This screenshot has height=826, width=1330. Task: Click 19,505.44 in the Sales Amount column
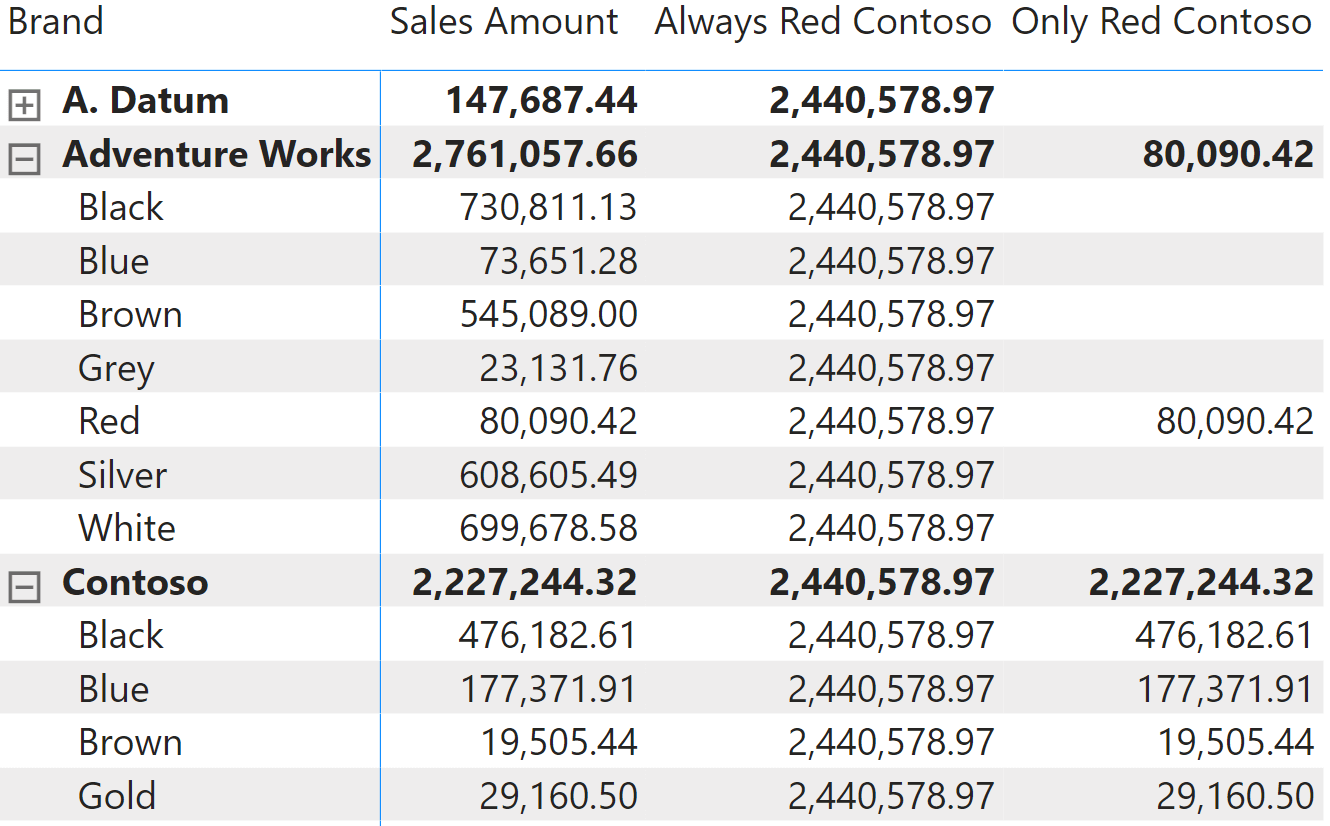[x=558, y=742]
